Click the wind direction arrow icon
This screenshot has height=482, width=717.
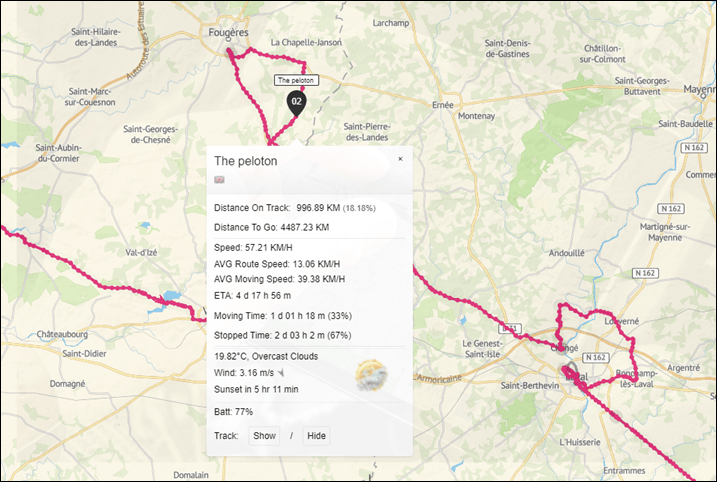click(281, 373)
